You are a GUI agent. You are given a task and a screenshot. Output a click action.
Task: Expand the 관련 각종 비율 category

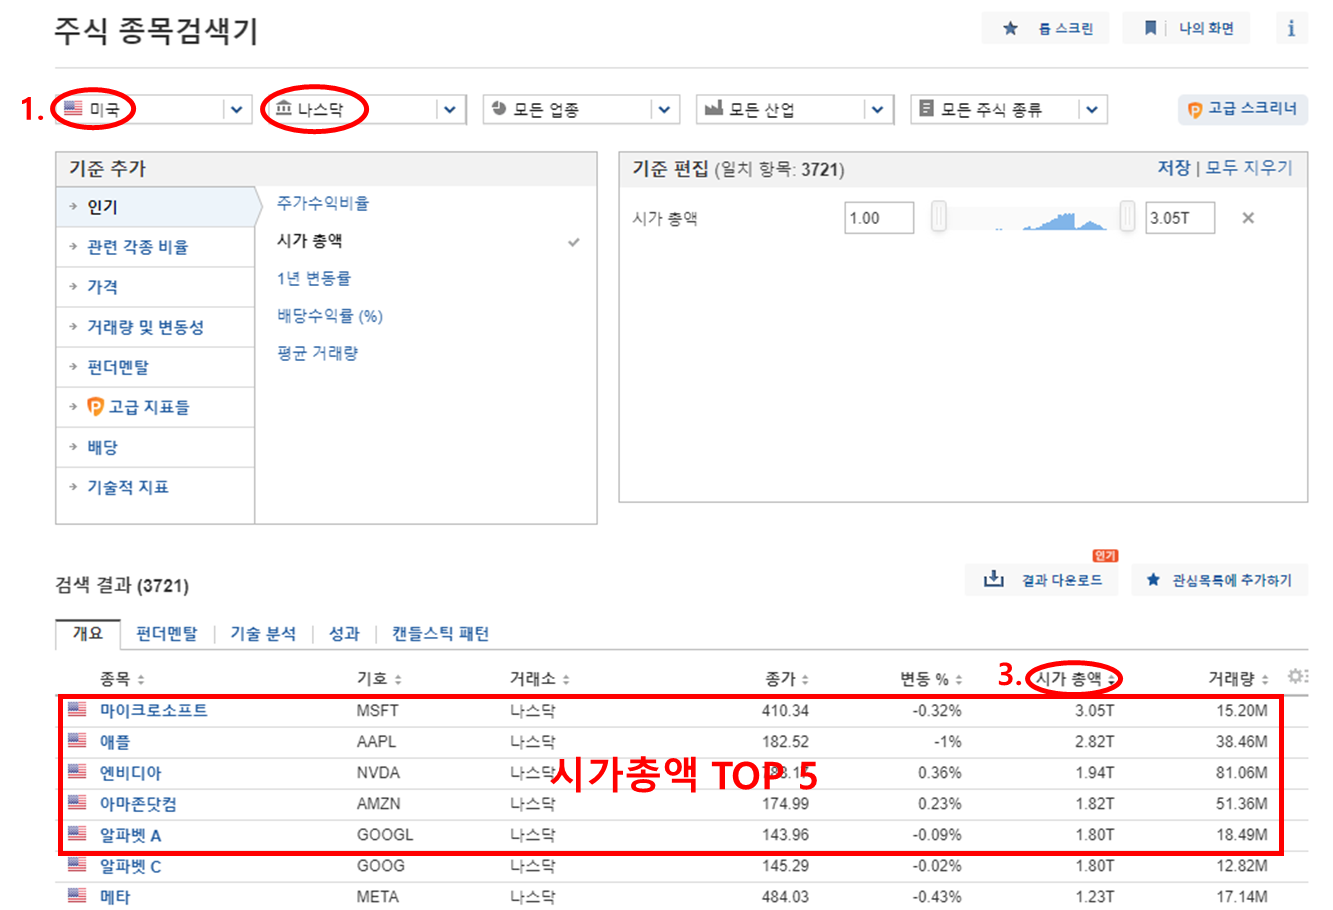(156, 247)
